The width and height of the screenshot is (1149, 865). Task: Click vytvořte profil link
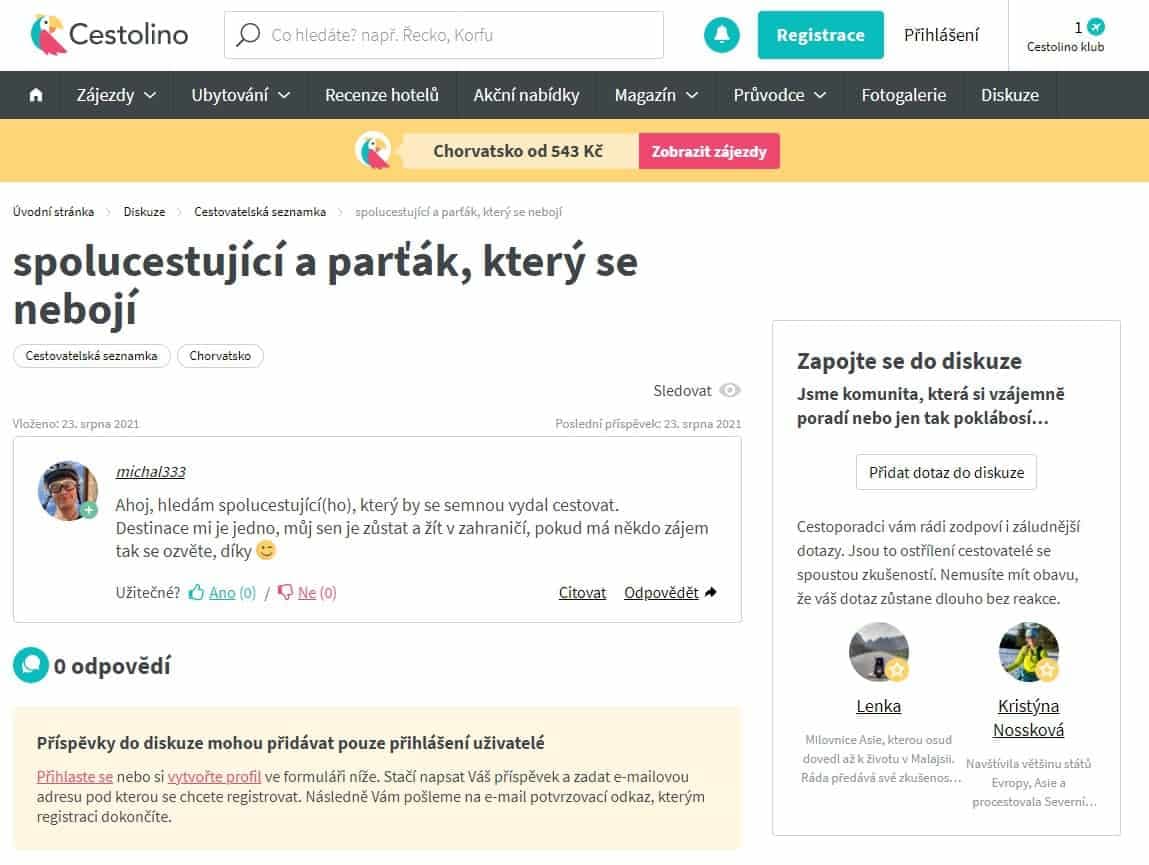pyautogui.click(x=214, y=776)
